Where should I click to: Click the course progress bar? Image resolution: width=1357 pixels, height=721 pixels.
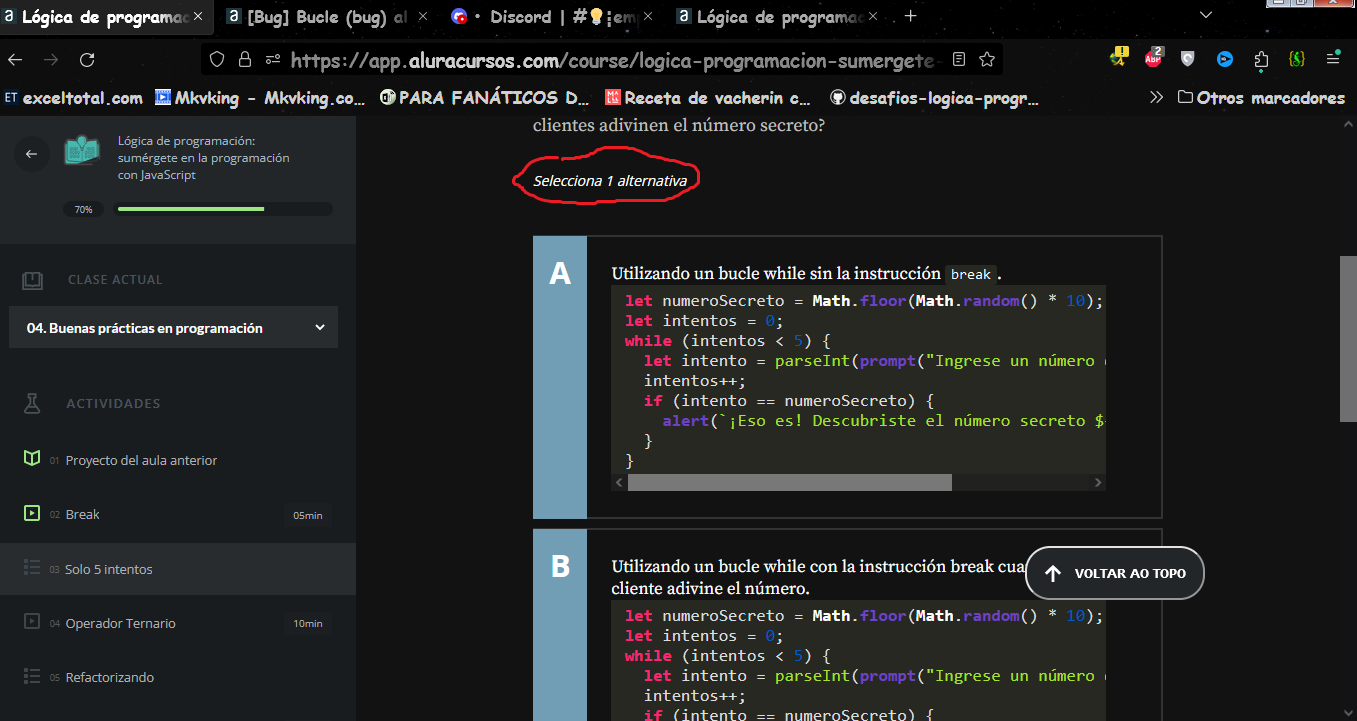[225, 209]
